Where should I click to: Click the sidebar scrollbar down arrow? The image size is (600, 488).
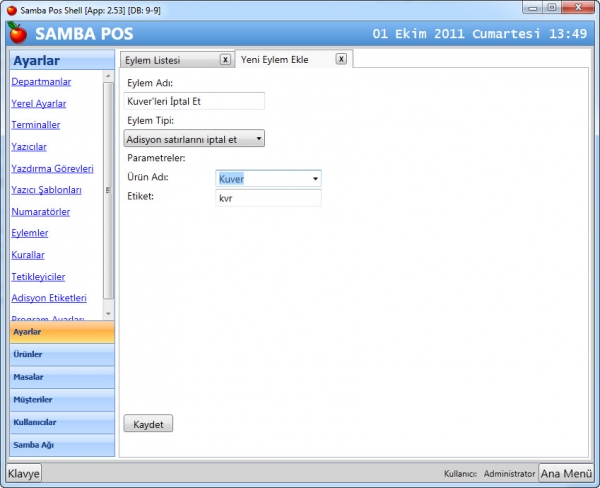[x=108, y=314]
